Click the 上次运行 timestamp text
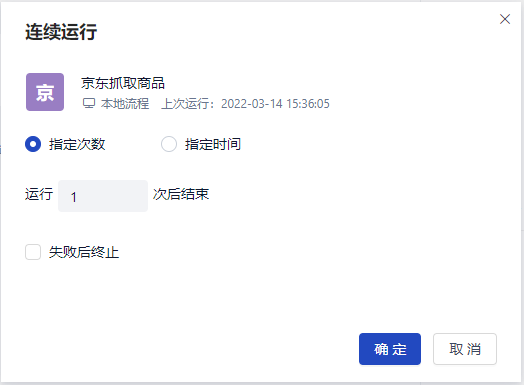 click(x=245, y=104)
